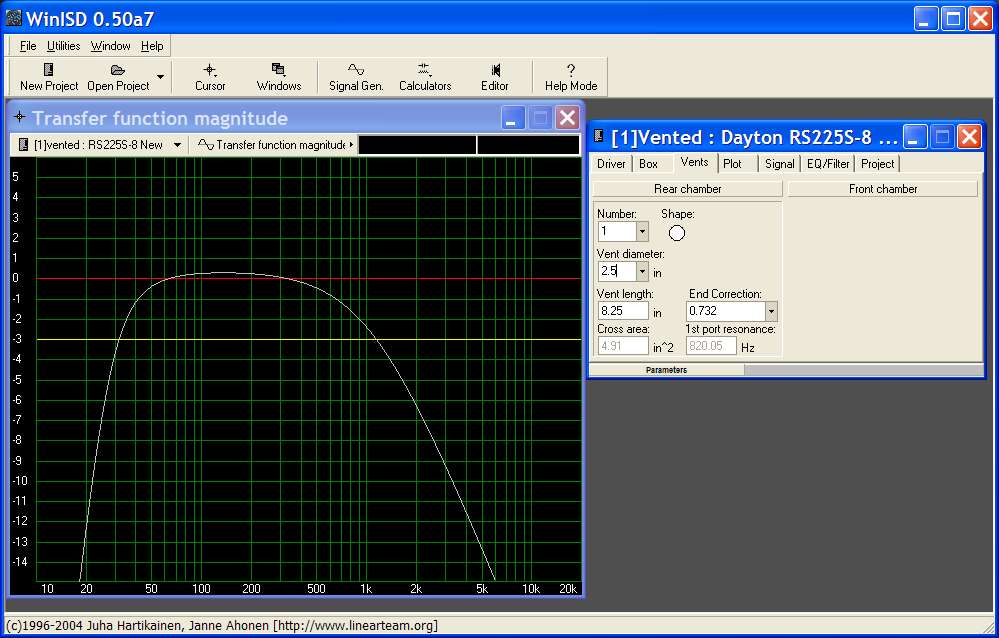This screenshot has height=638, width=999.
Task: Open the Windows toolbar menu
Action: pyautogui.click(x=278, y=77)
